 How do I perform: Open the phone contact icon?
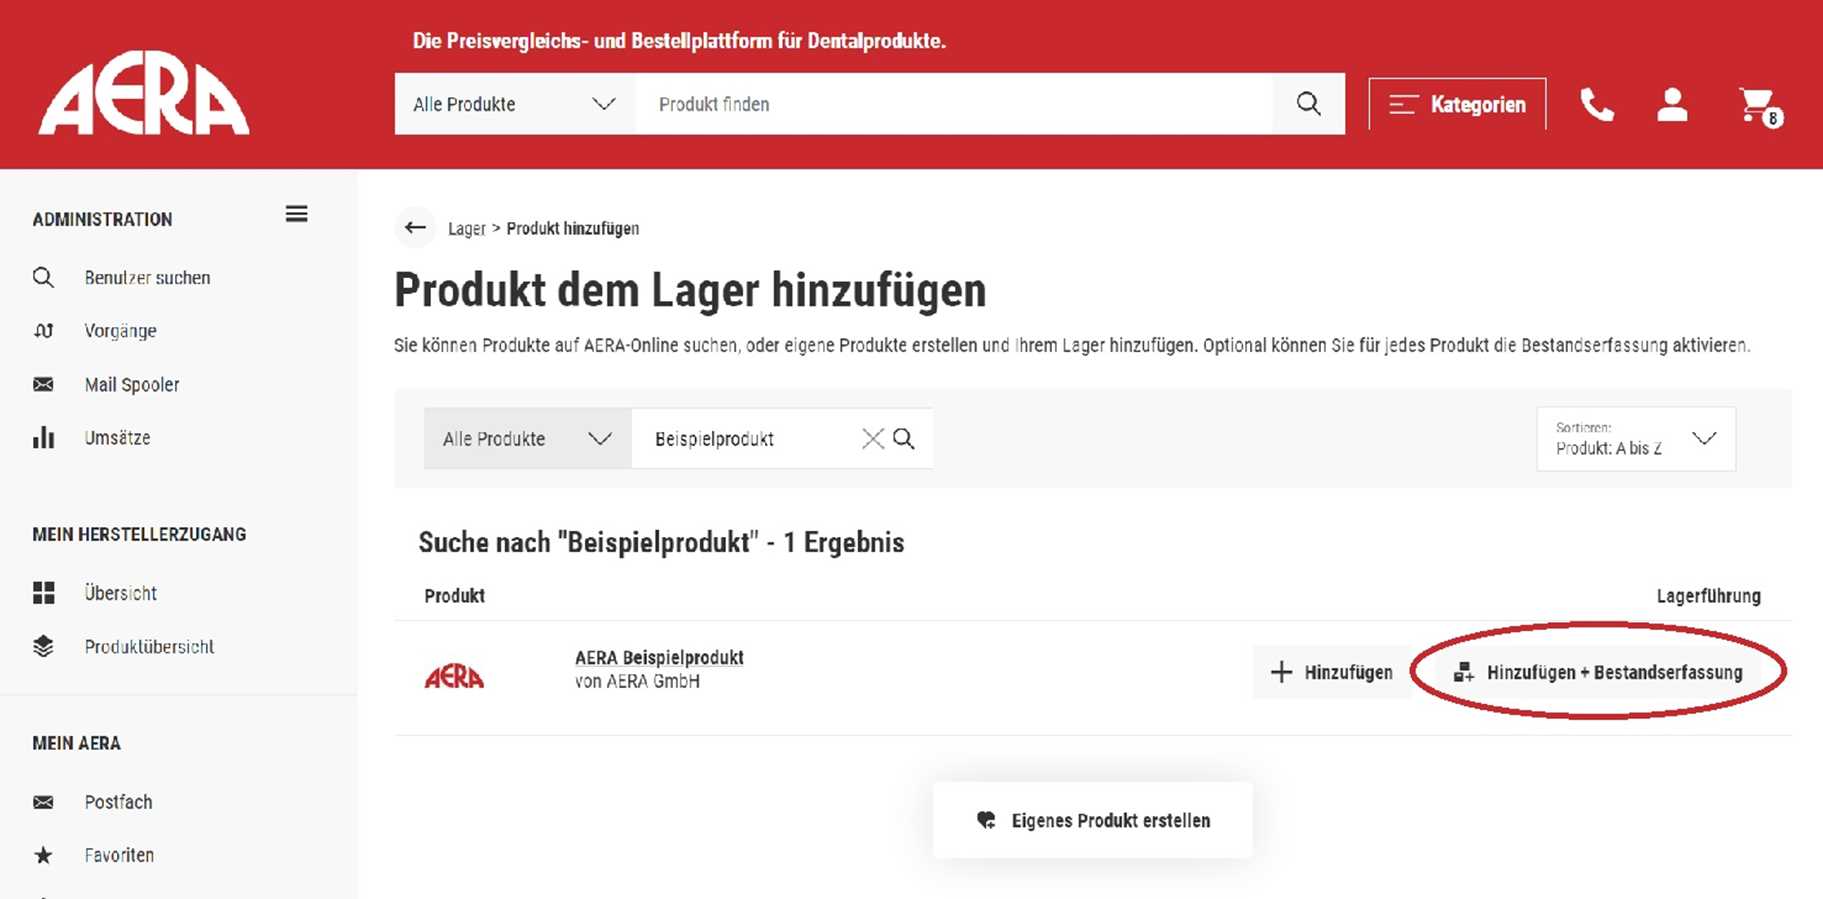tap(1596, 104)
